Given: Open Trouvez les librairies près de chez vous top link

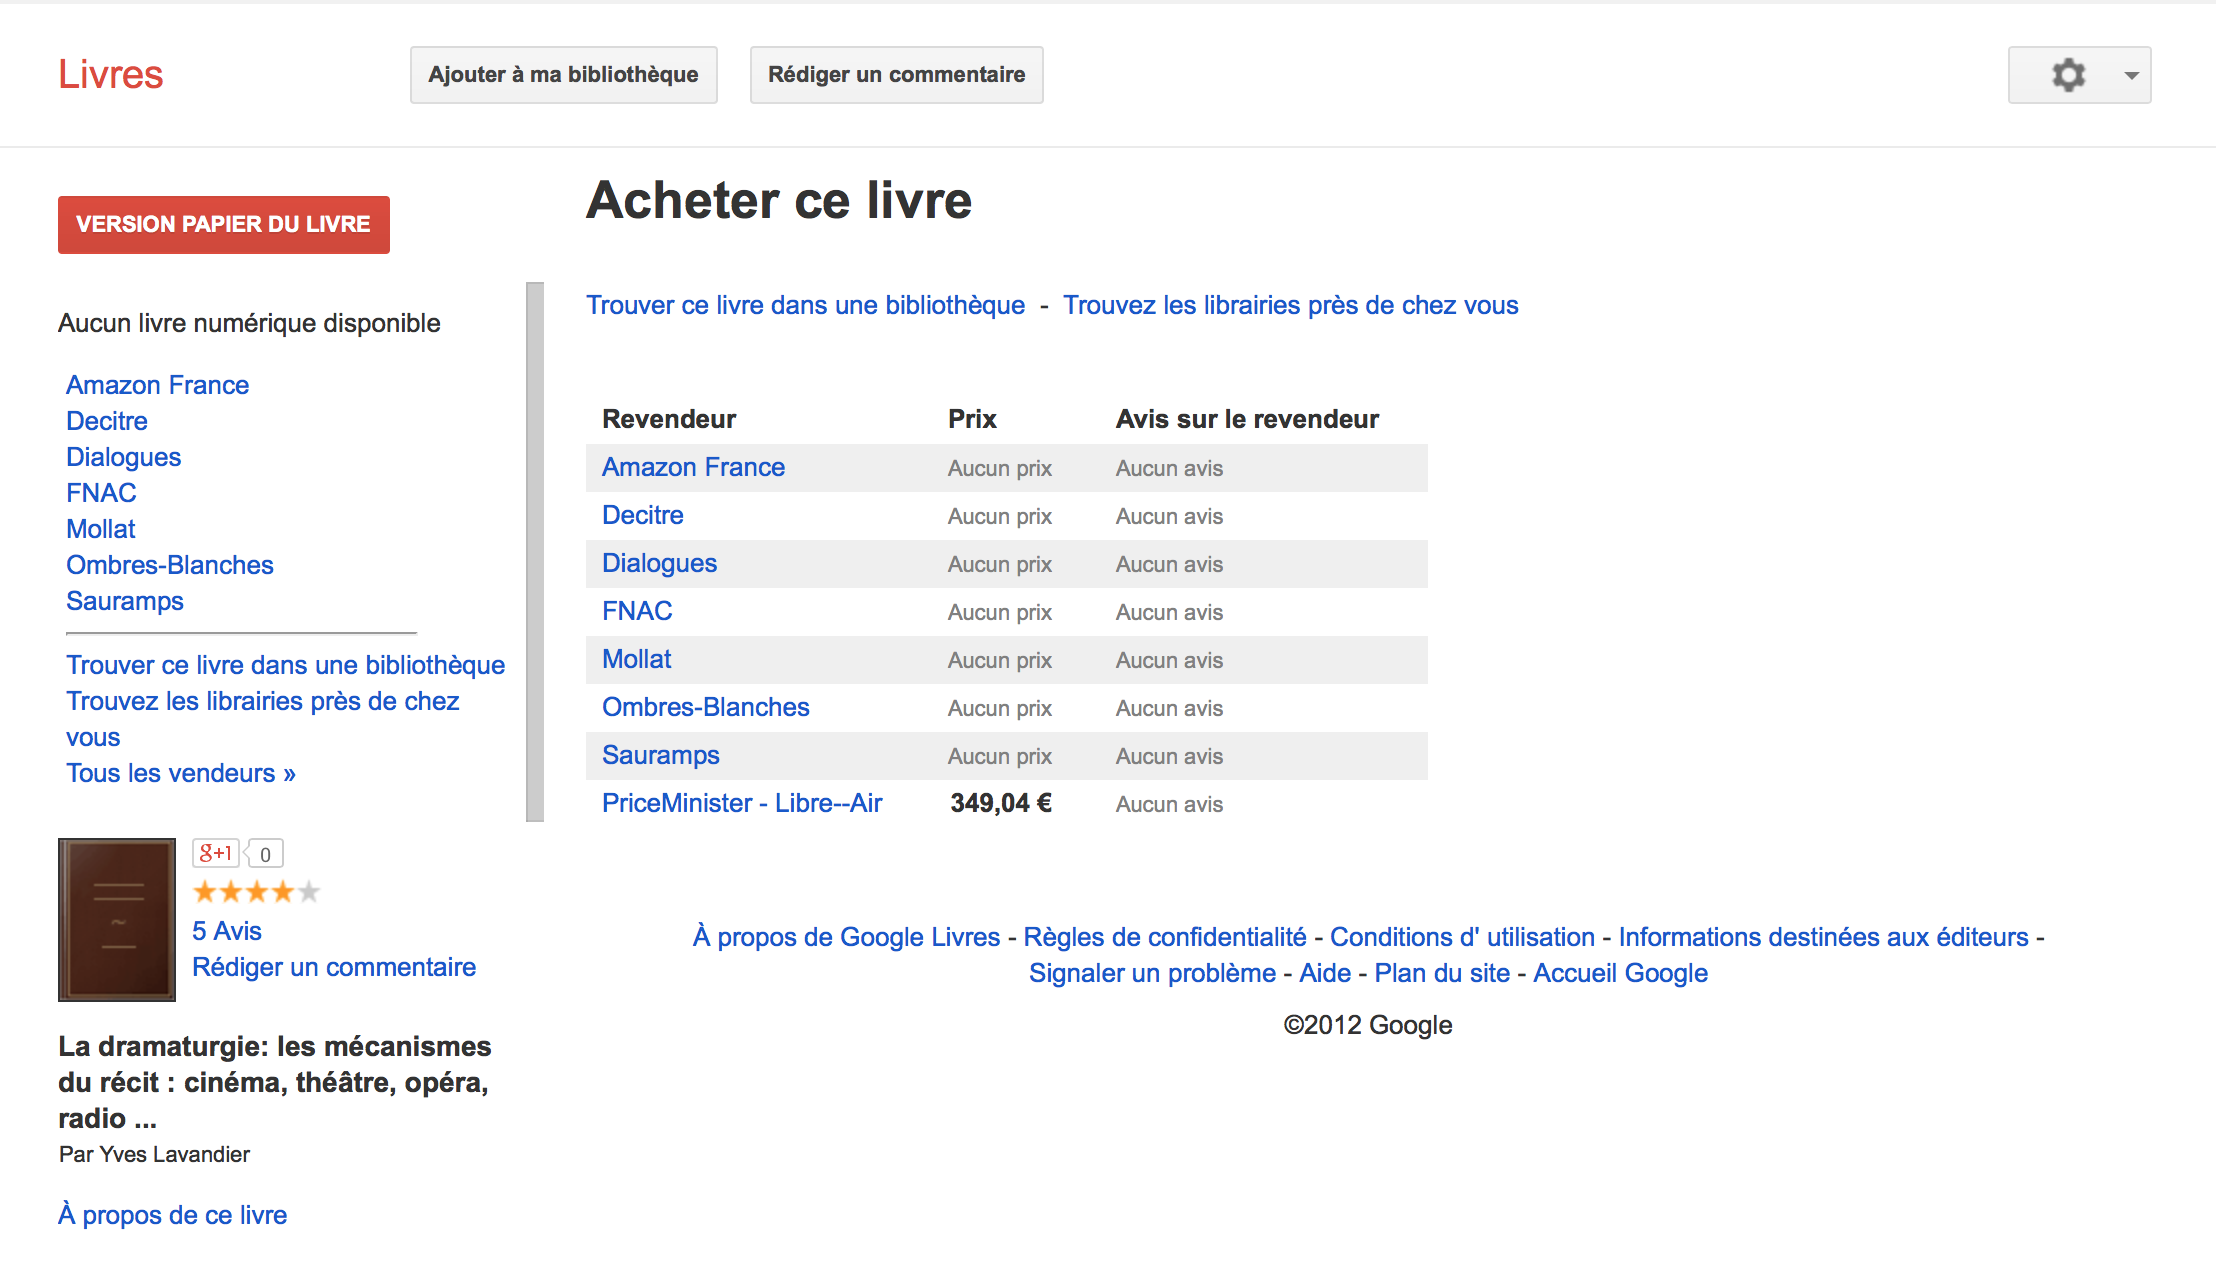Looking at the screenshot, I should 1290,305.
